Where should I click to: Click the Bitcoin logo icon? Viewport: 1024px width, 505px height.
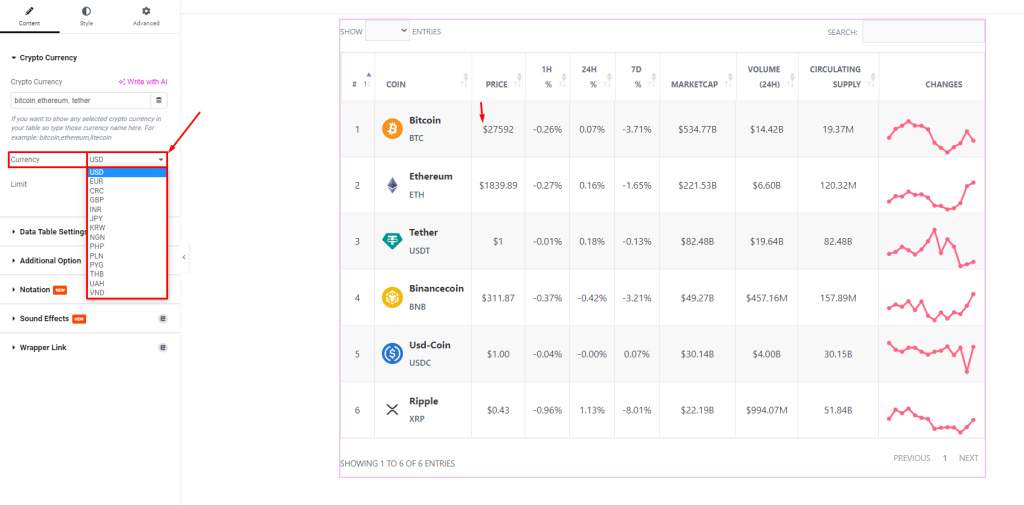(x=392, y=129)
